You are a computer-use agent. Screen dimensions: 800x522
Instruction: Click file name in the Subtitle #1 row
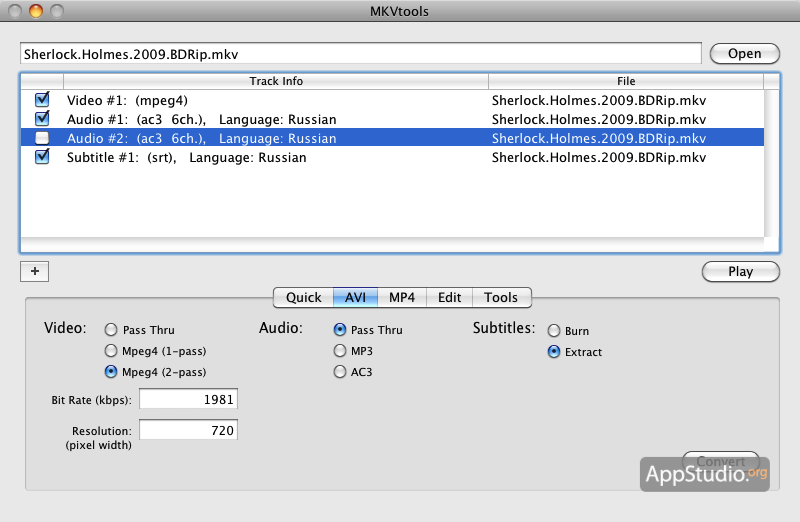coord(598,158)
